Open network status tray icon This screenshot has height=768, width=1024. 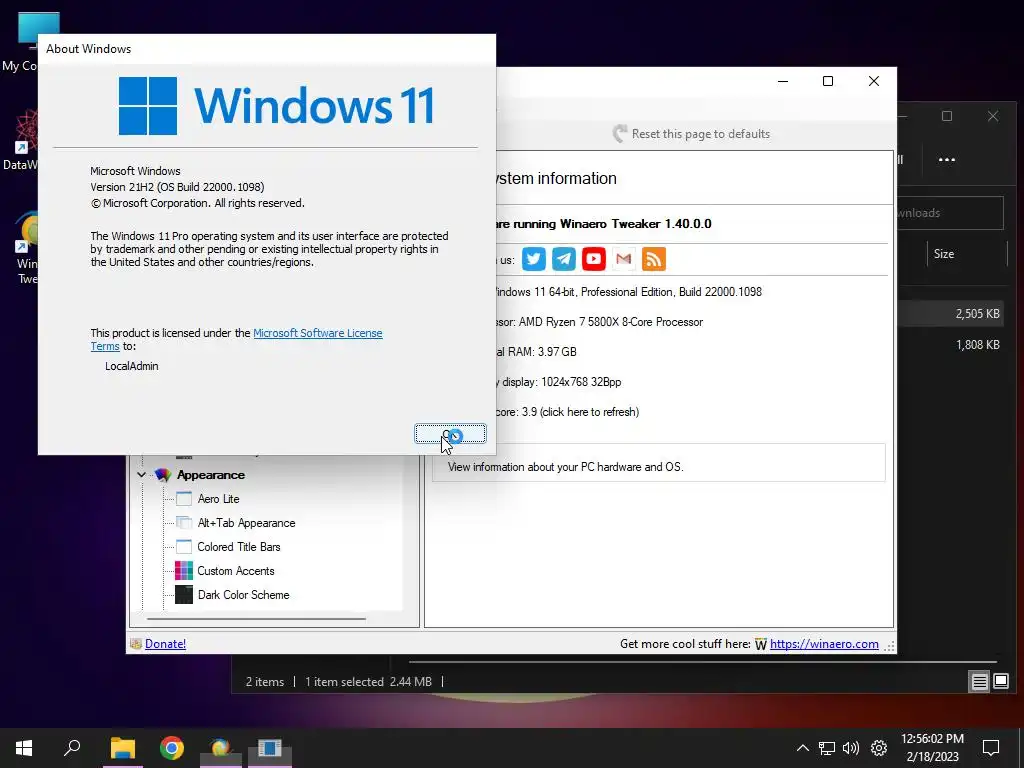pos(827,748)
